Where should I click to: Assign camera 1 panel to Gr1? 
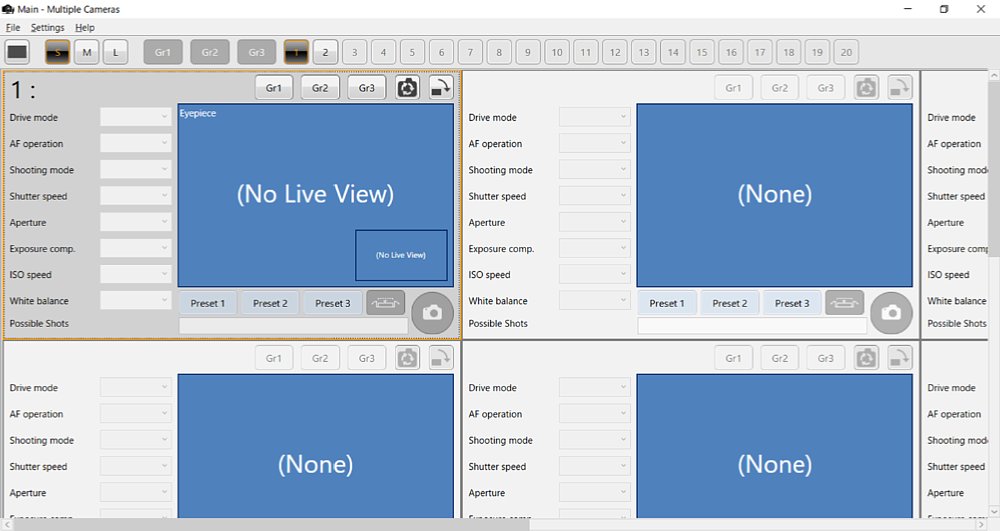point(274,88)
